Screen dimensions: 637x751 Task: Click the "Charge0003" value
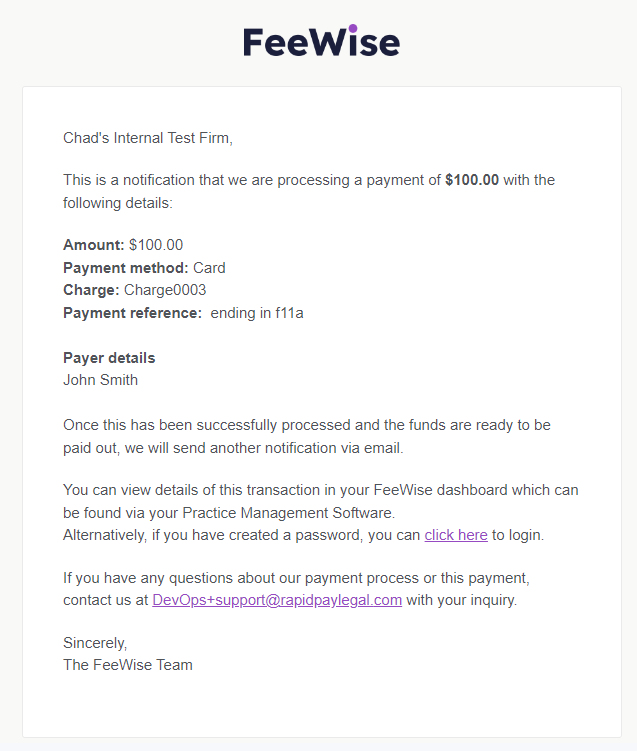tap(165, 290)
